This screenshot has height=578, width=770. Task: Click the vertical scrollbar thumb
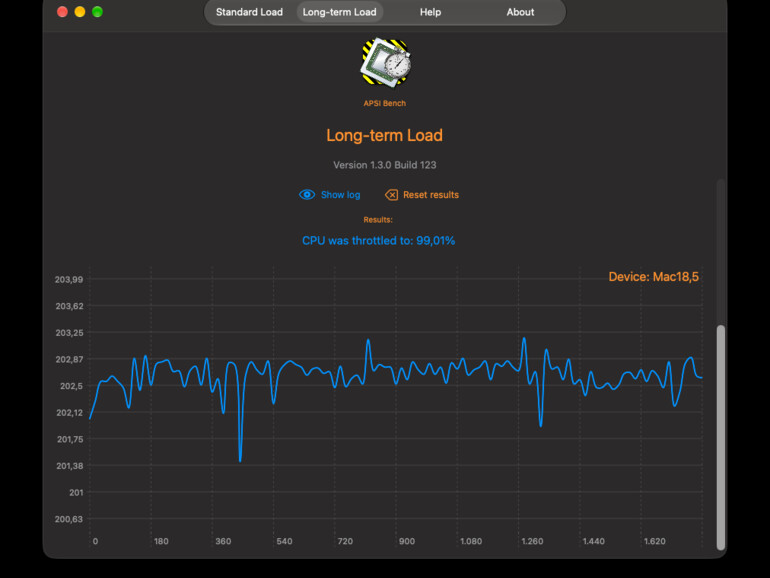tap(720, 438)
